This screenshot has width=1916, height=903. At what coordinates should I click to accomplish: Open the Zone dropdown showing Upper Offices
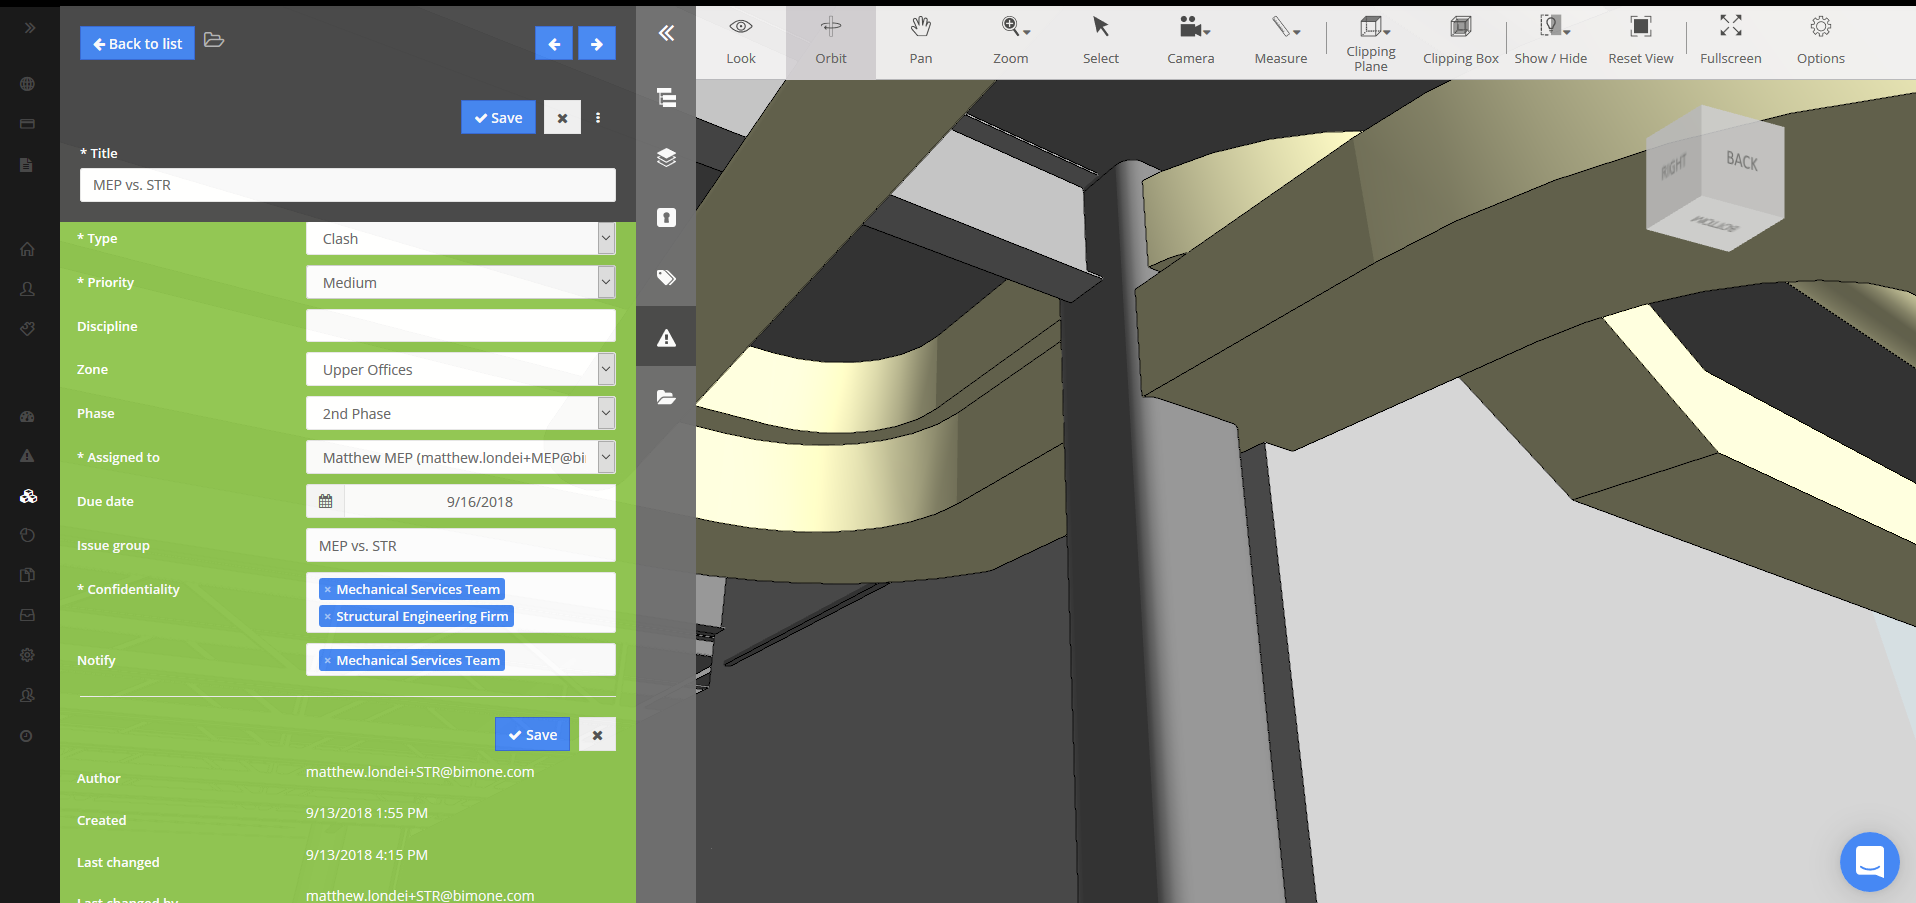point(460,370)
